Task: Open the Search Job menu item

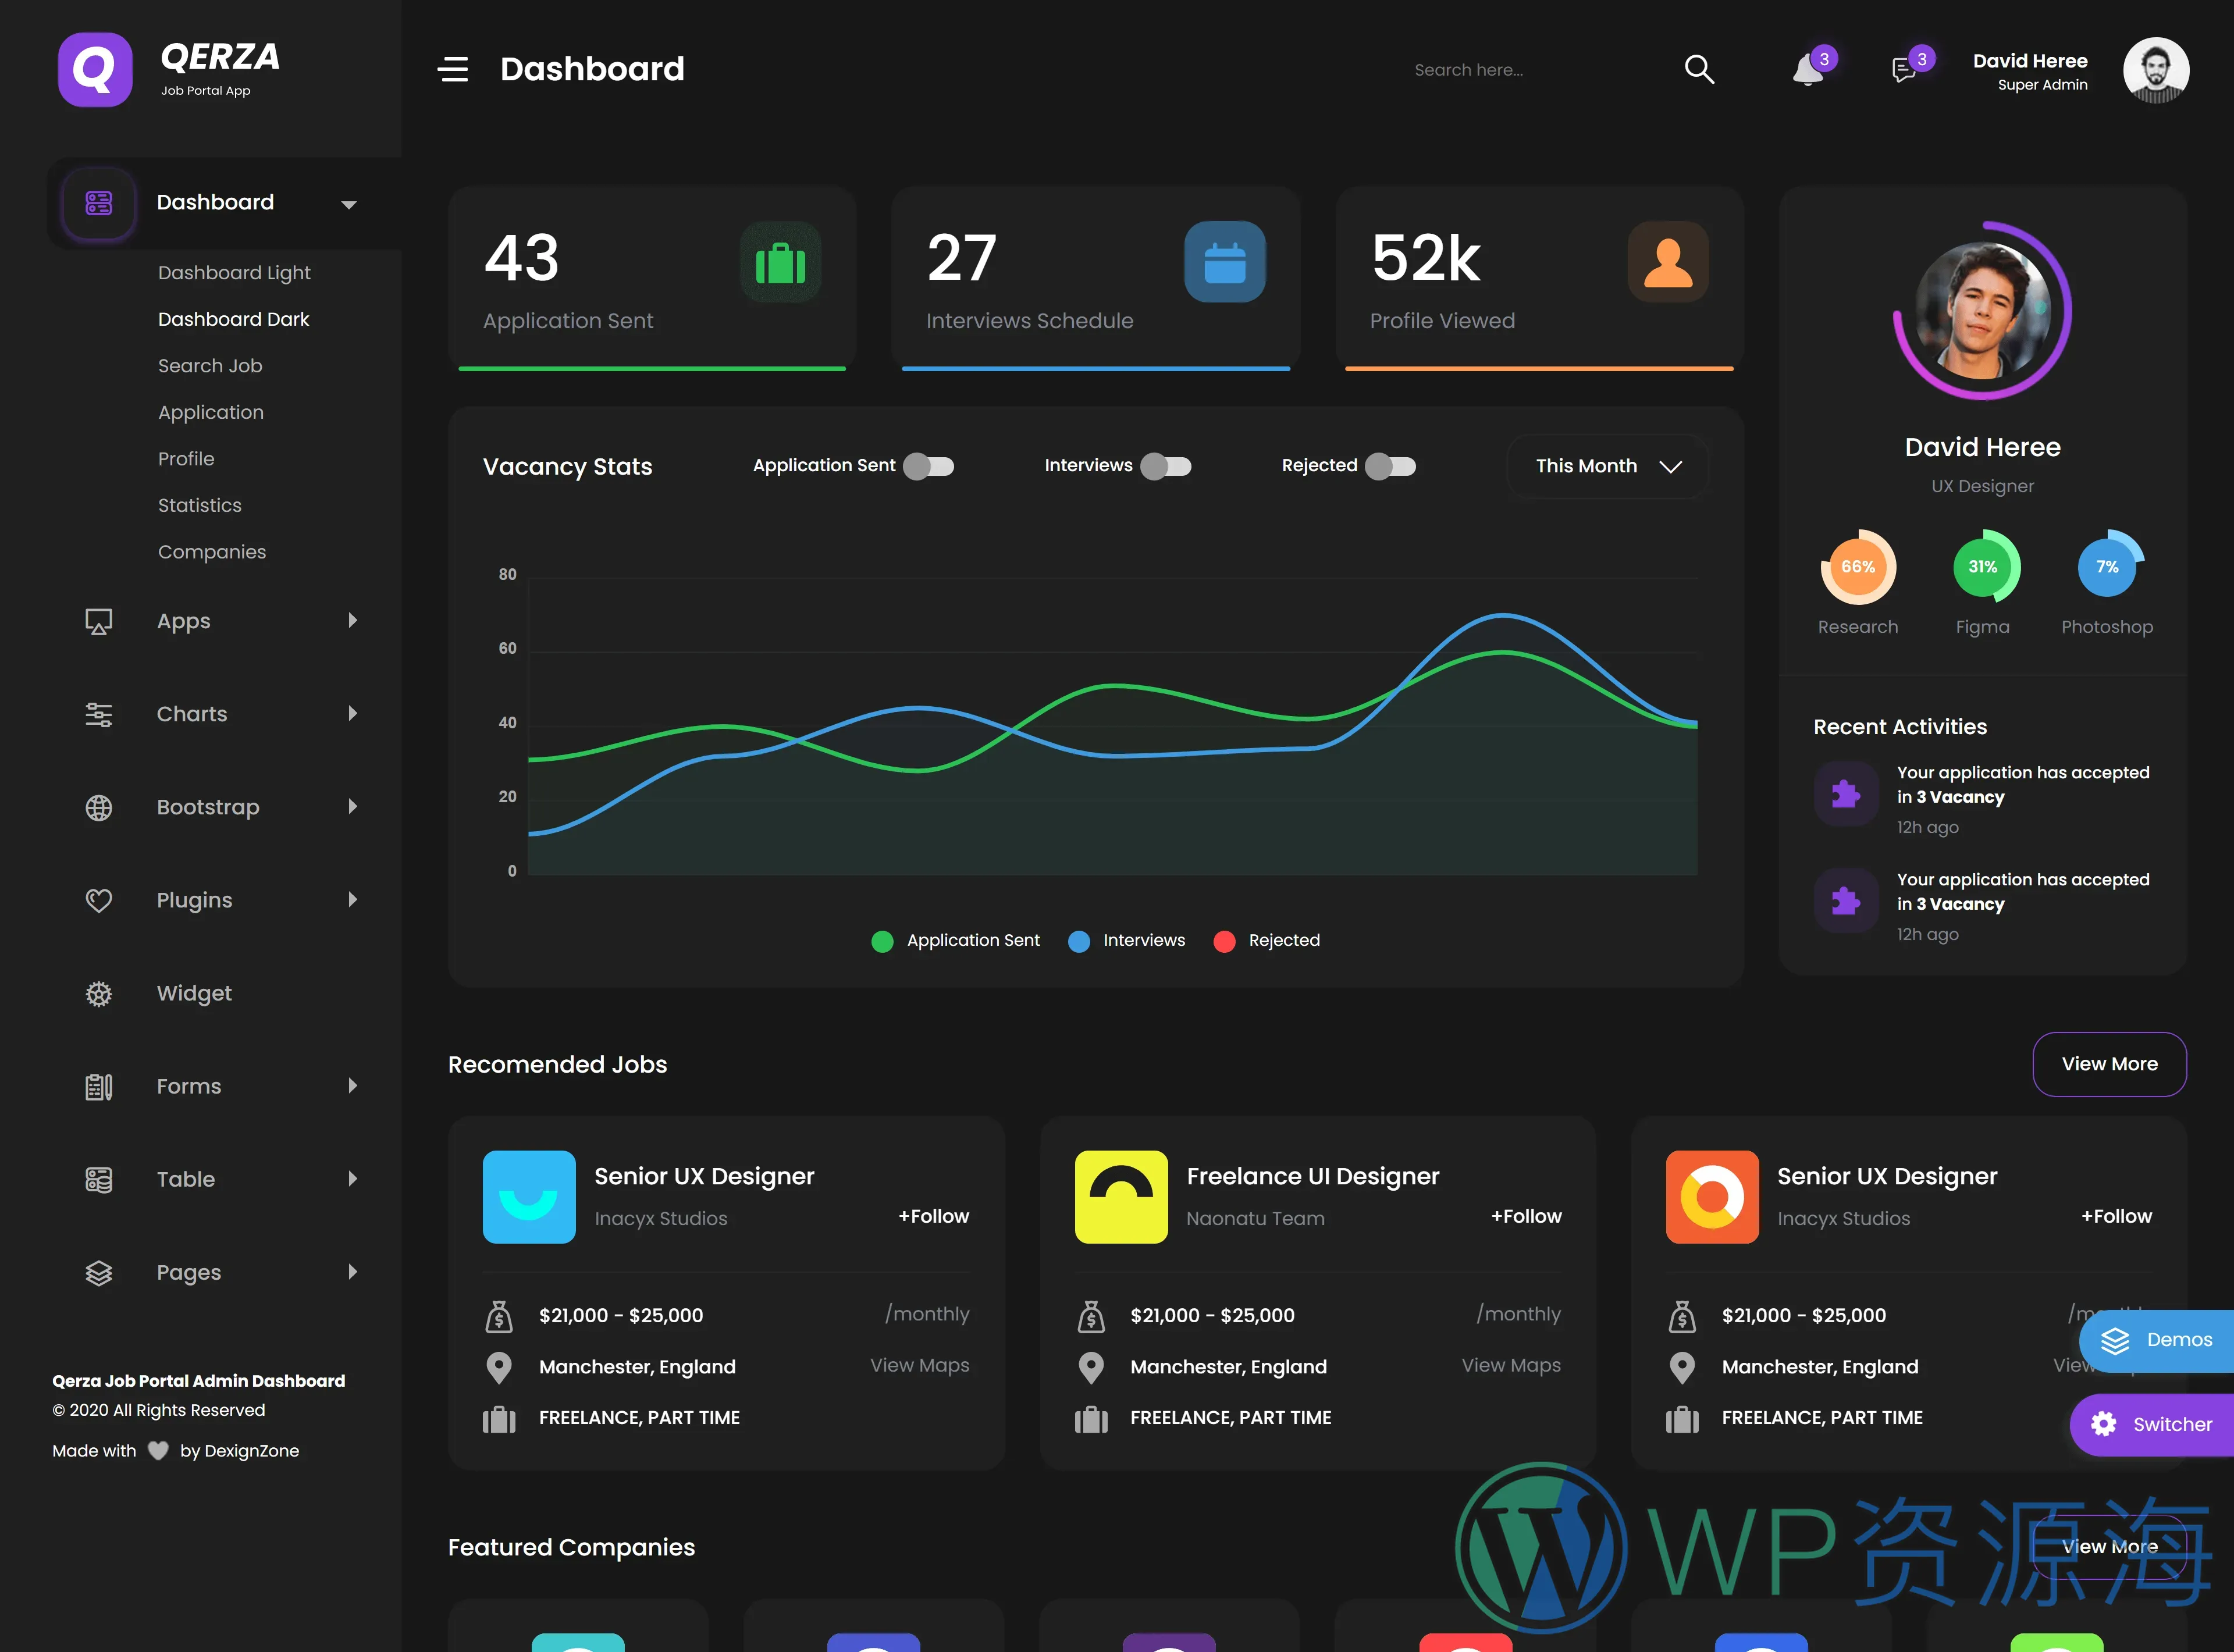Action: tap(210, 365)
